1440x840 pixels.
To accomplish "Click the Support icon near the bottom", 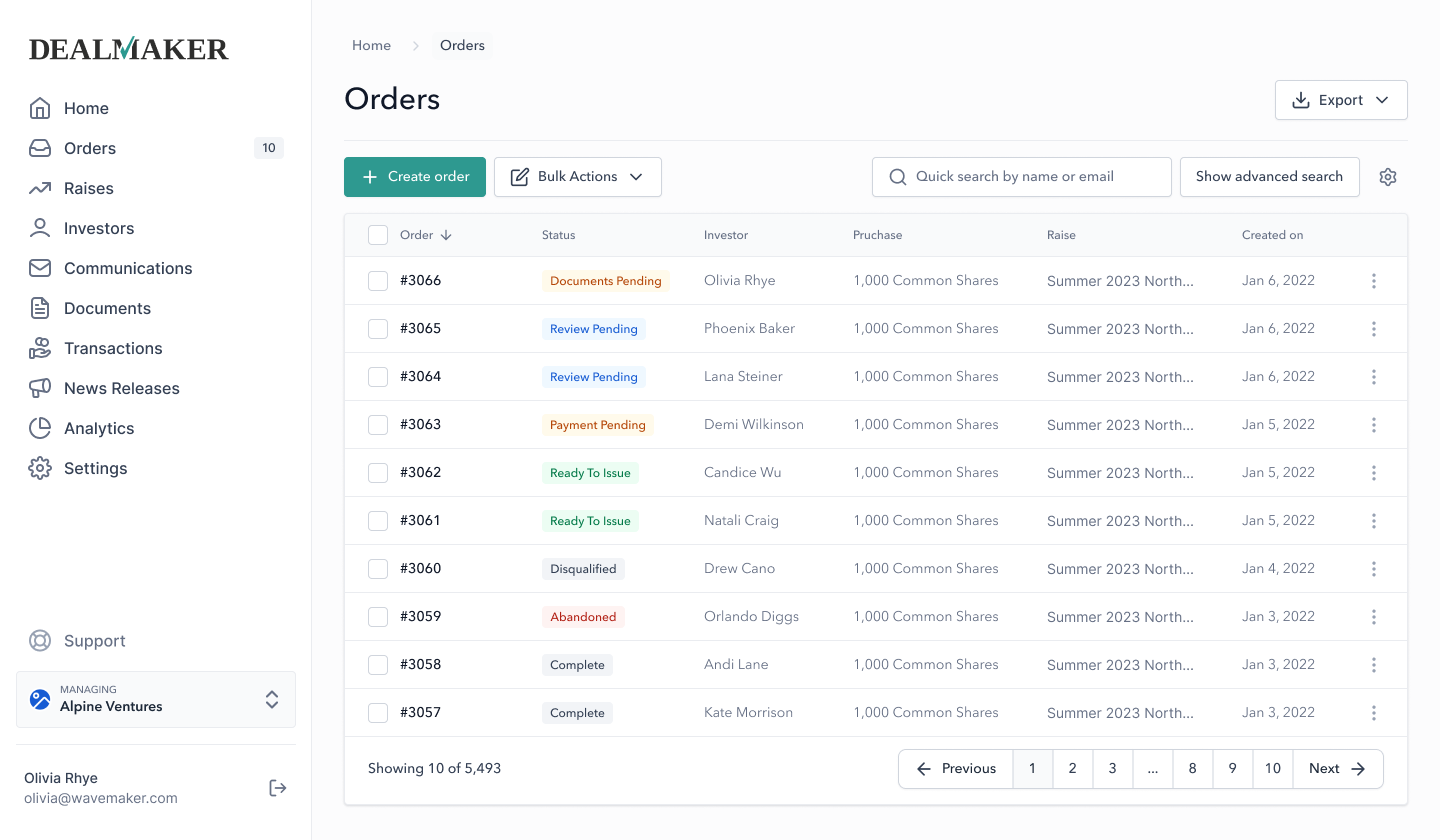I will pos(39,640).
